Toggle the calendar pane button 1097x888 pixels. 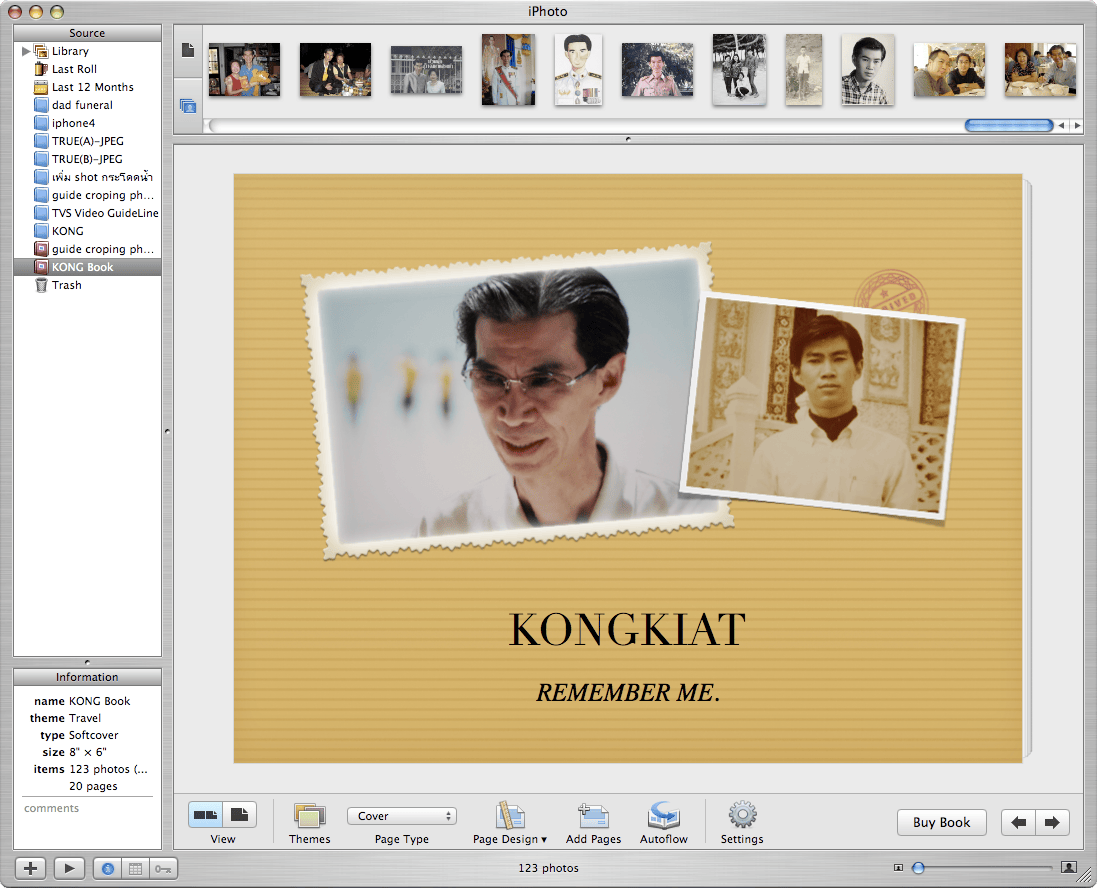pos(136,868)
